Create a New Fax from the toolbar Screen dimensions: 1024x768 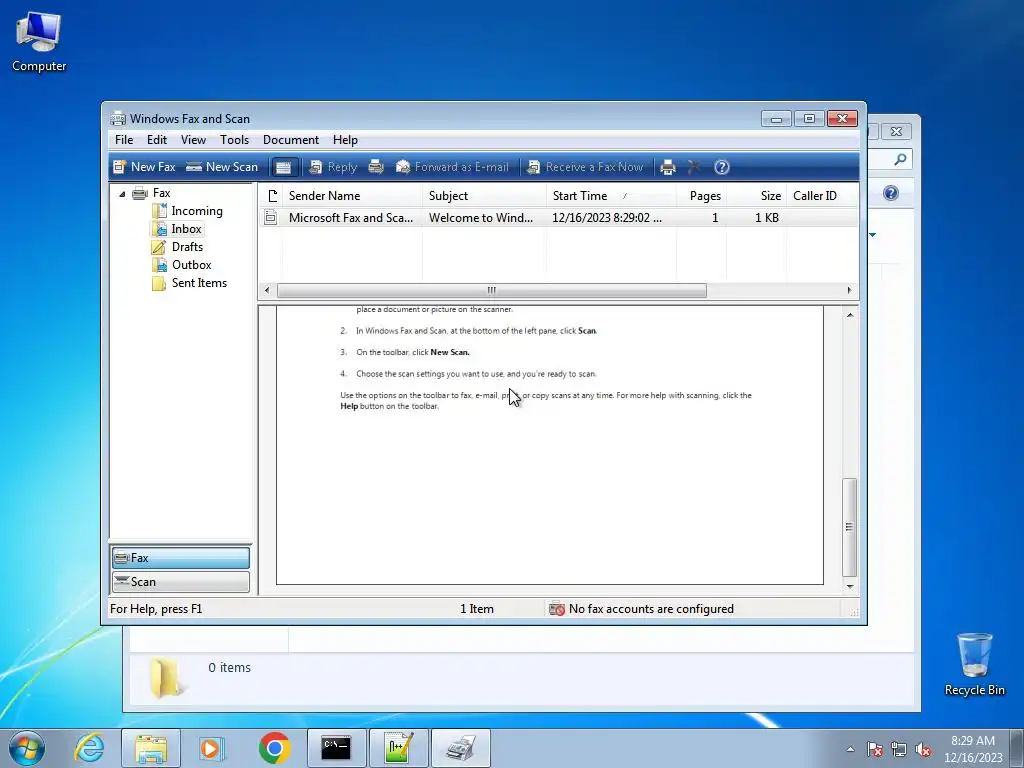(x=144, y=167)
